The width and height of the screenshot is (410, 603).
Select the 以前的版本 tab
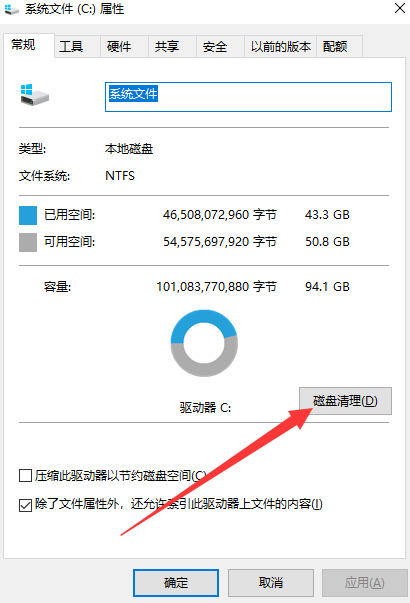280,47
